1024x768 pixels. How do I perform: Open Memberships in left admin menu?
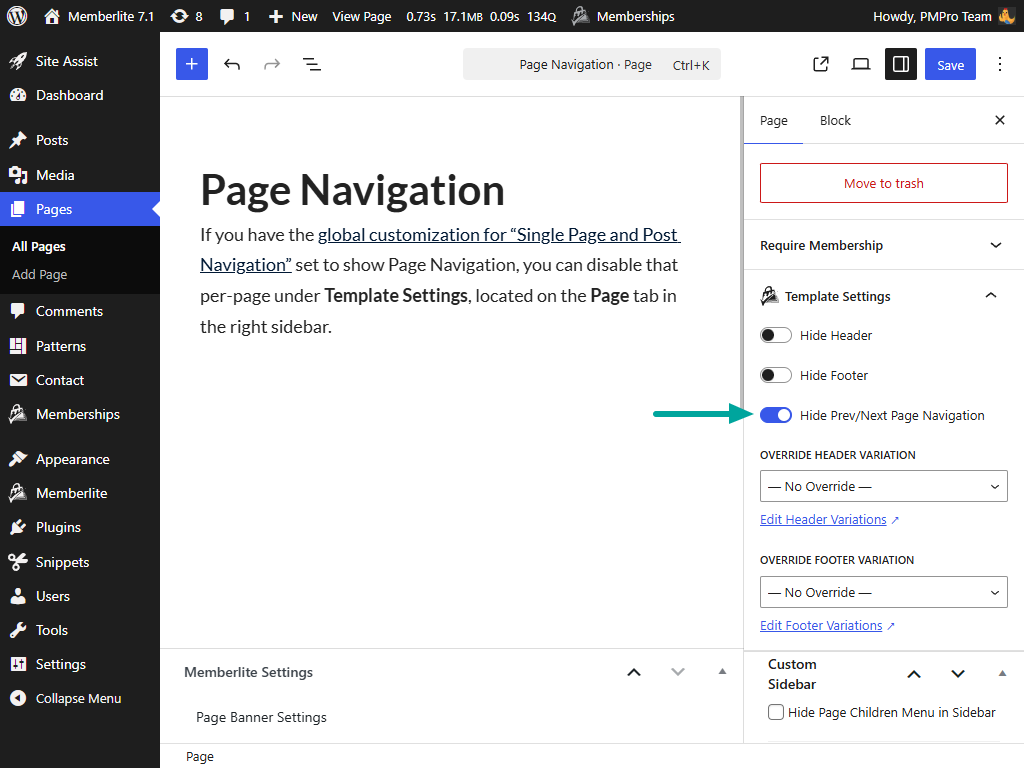point(80,414)
